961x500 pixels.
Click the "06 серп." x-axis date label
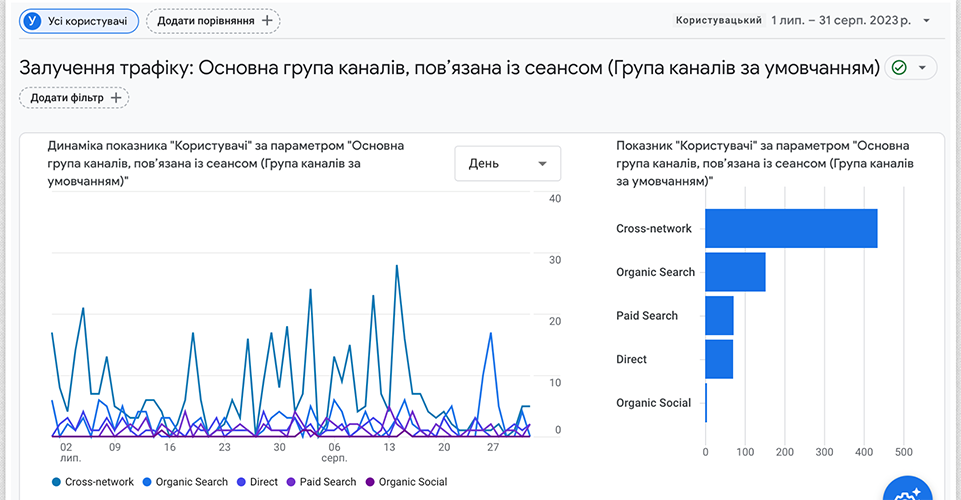pyautogui.click(x=334, y=452)
